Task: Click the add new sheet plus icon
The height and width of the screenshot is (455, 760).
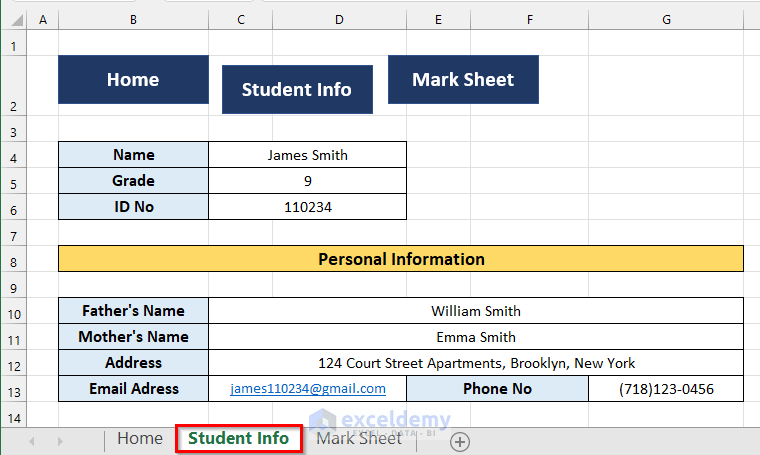Action: (459, 440)
